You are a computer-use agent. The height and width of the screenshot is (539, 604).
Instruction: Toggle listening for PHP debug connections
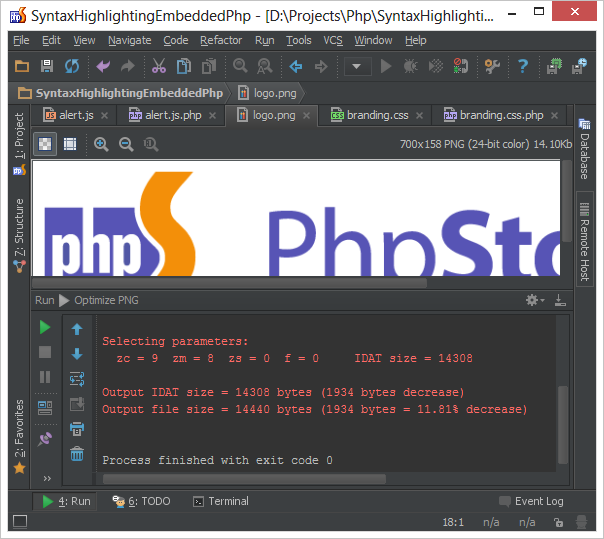point(460,66)
